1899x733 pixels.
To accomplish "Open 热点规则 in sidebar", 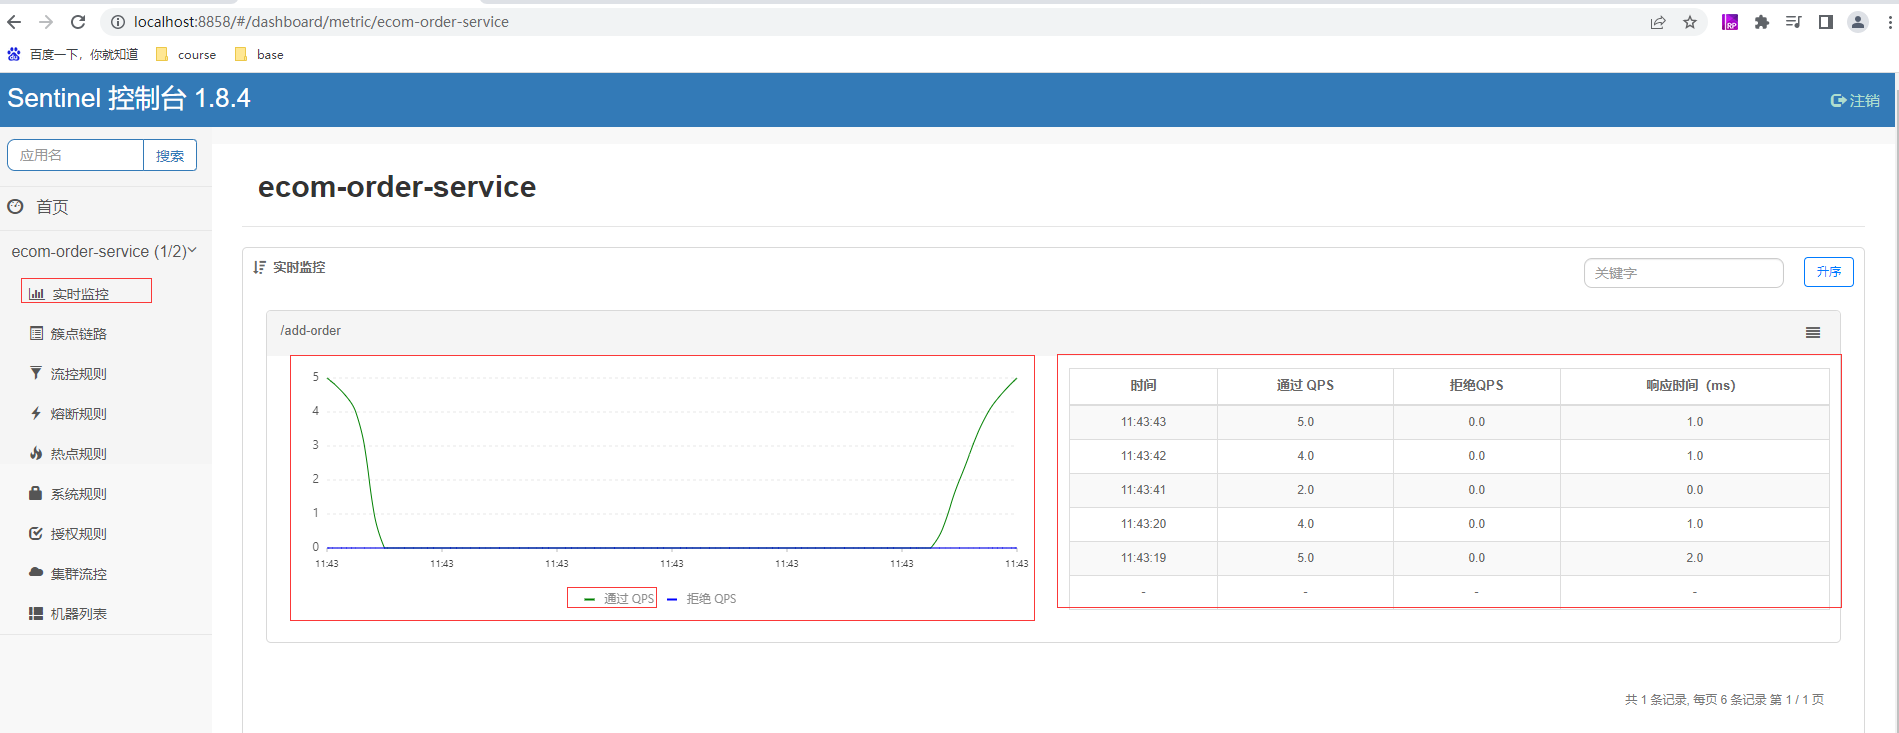I will 68,454.
